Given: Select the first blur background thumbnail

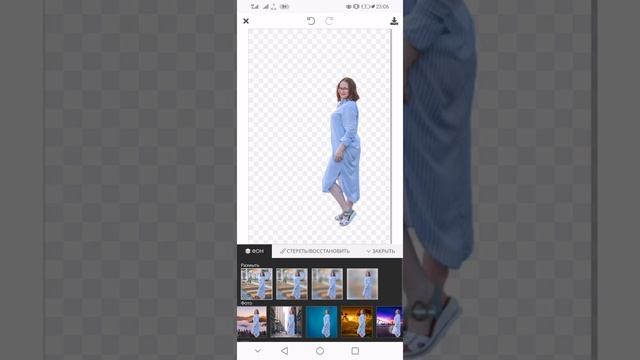Looking at the screenshot, I should (257, 284).
